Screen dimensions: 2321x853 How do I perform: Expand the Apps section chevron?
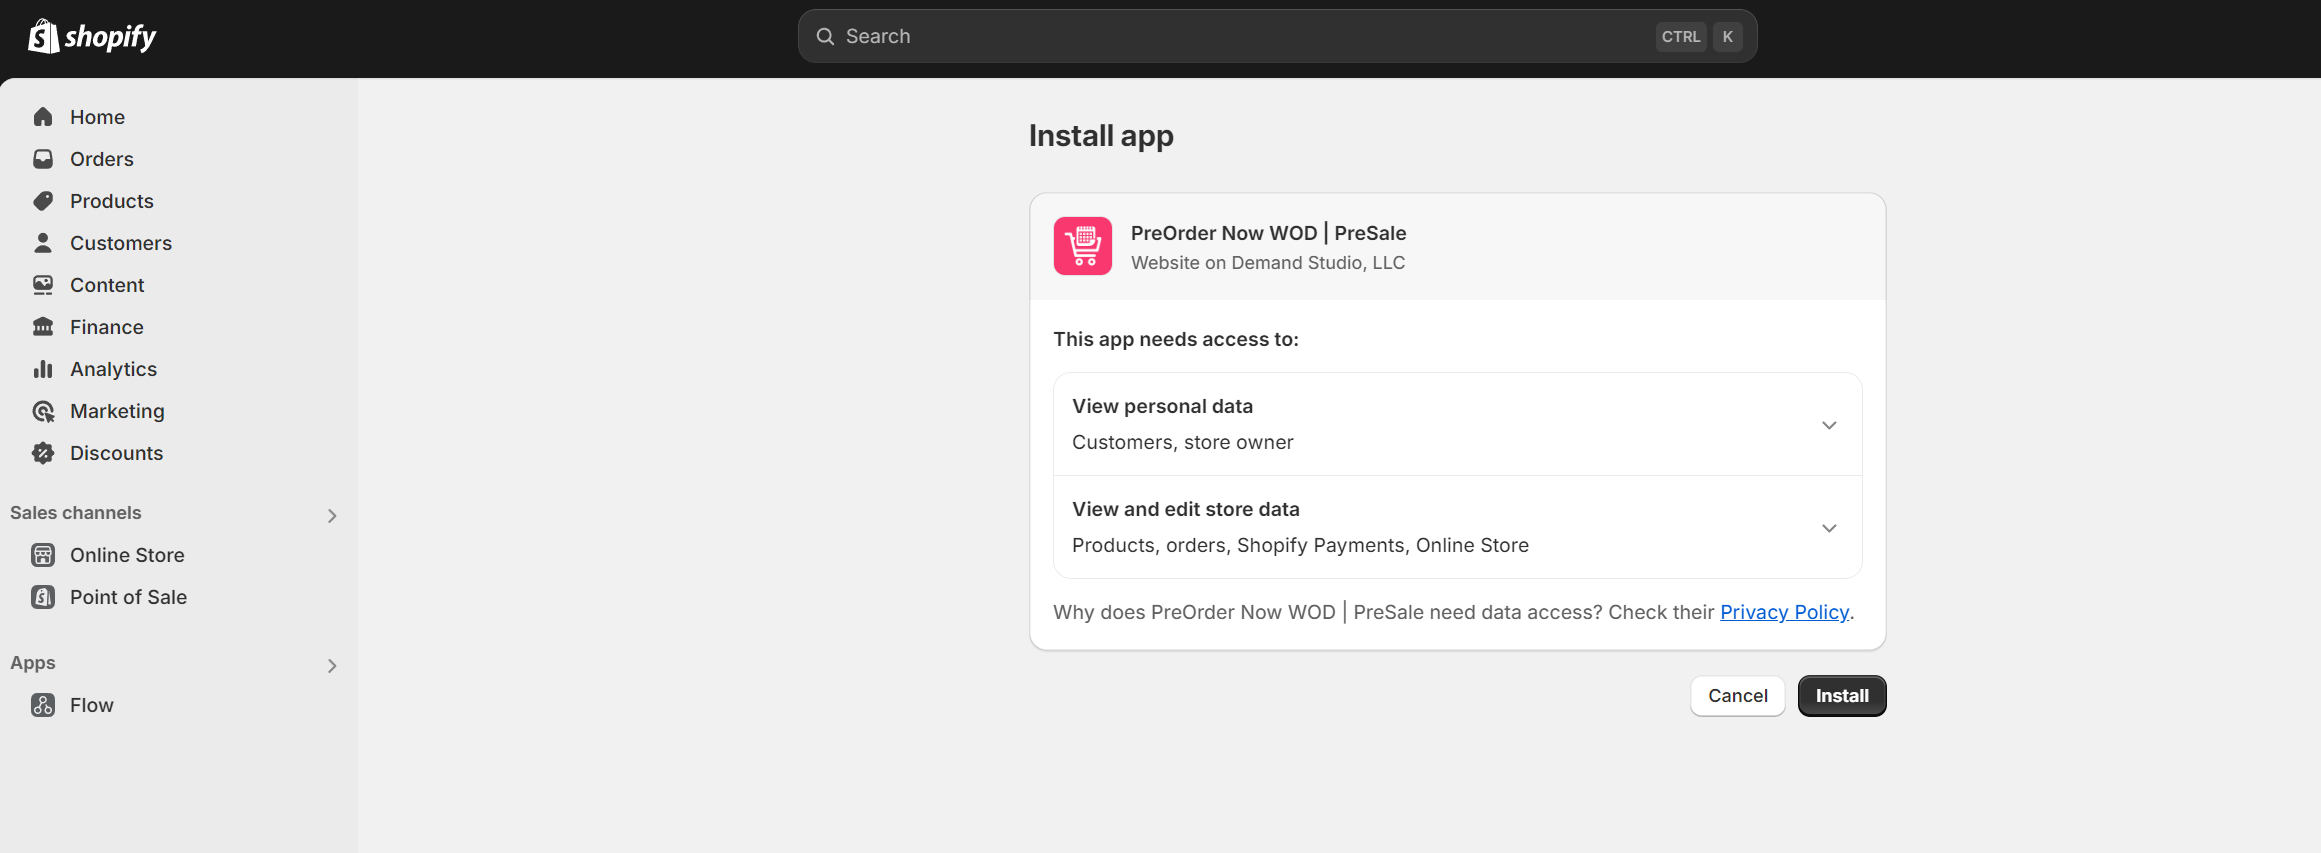coord(332,666)
